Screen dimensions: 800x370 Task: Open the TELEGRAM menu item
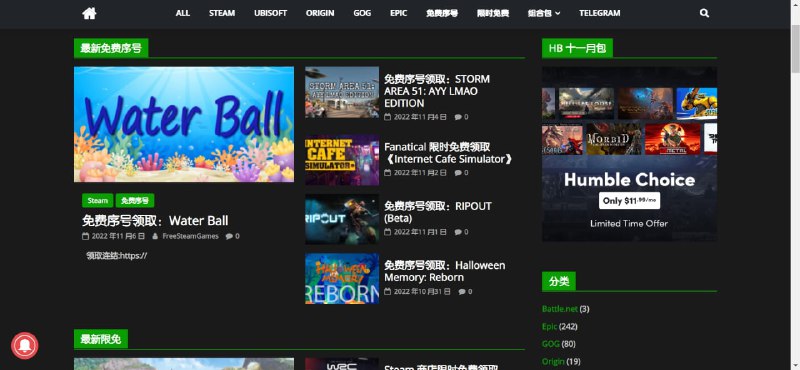599,13
